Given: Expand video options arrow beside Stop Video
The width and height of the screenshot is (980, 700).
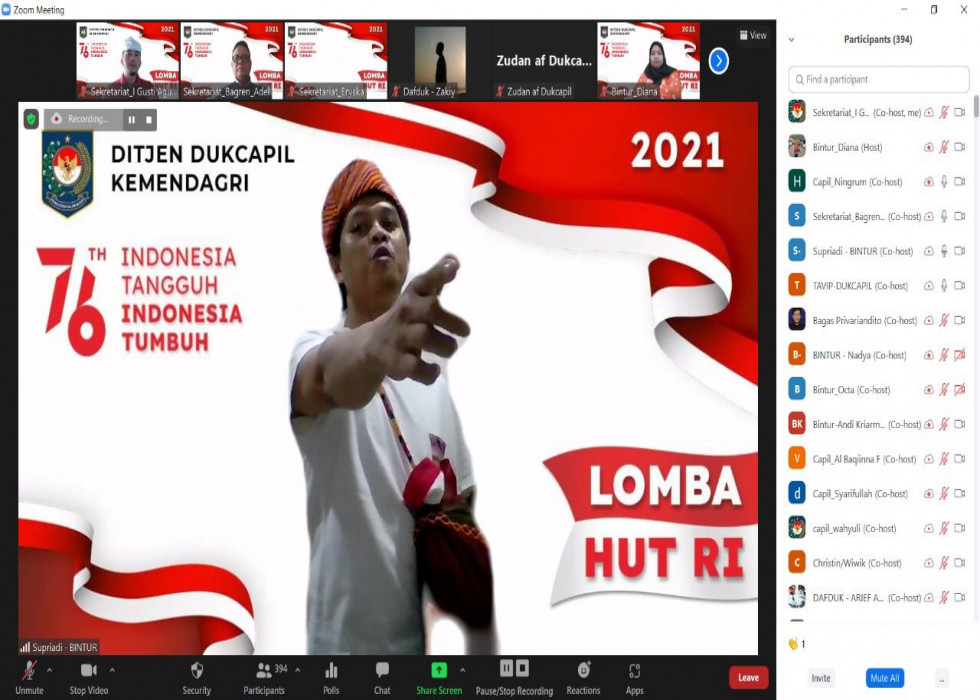Looking at the screenshot, I should (x=112, y=670).
